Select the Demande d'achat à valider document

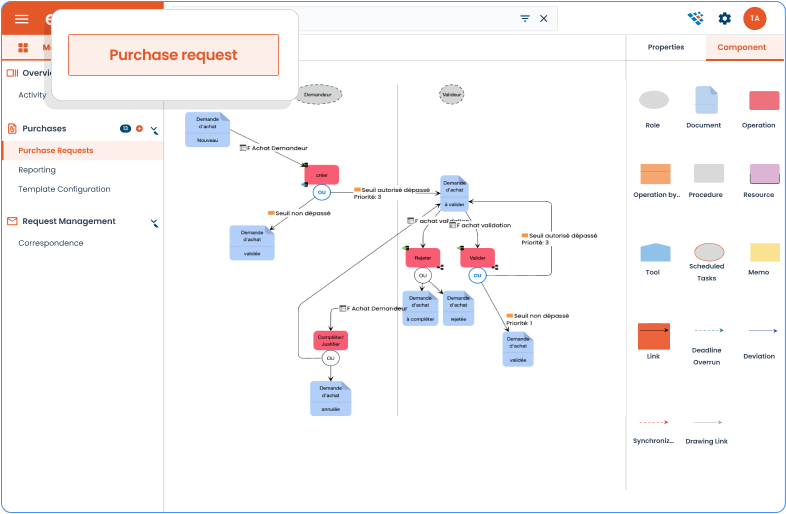[455, 194]
